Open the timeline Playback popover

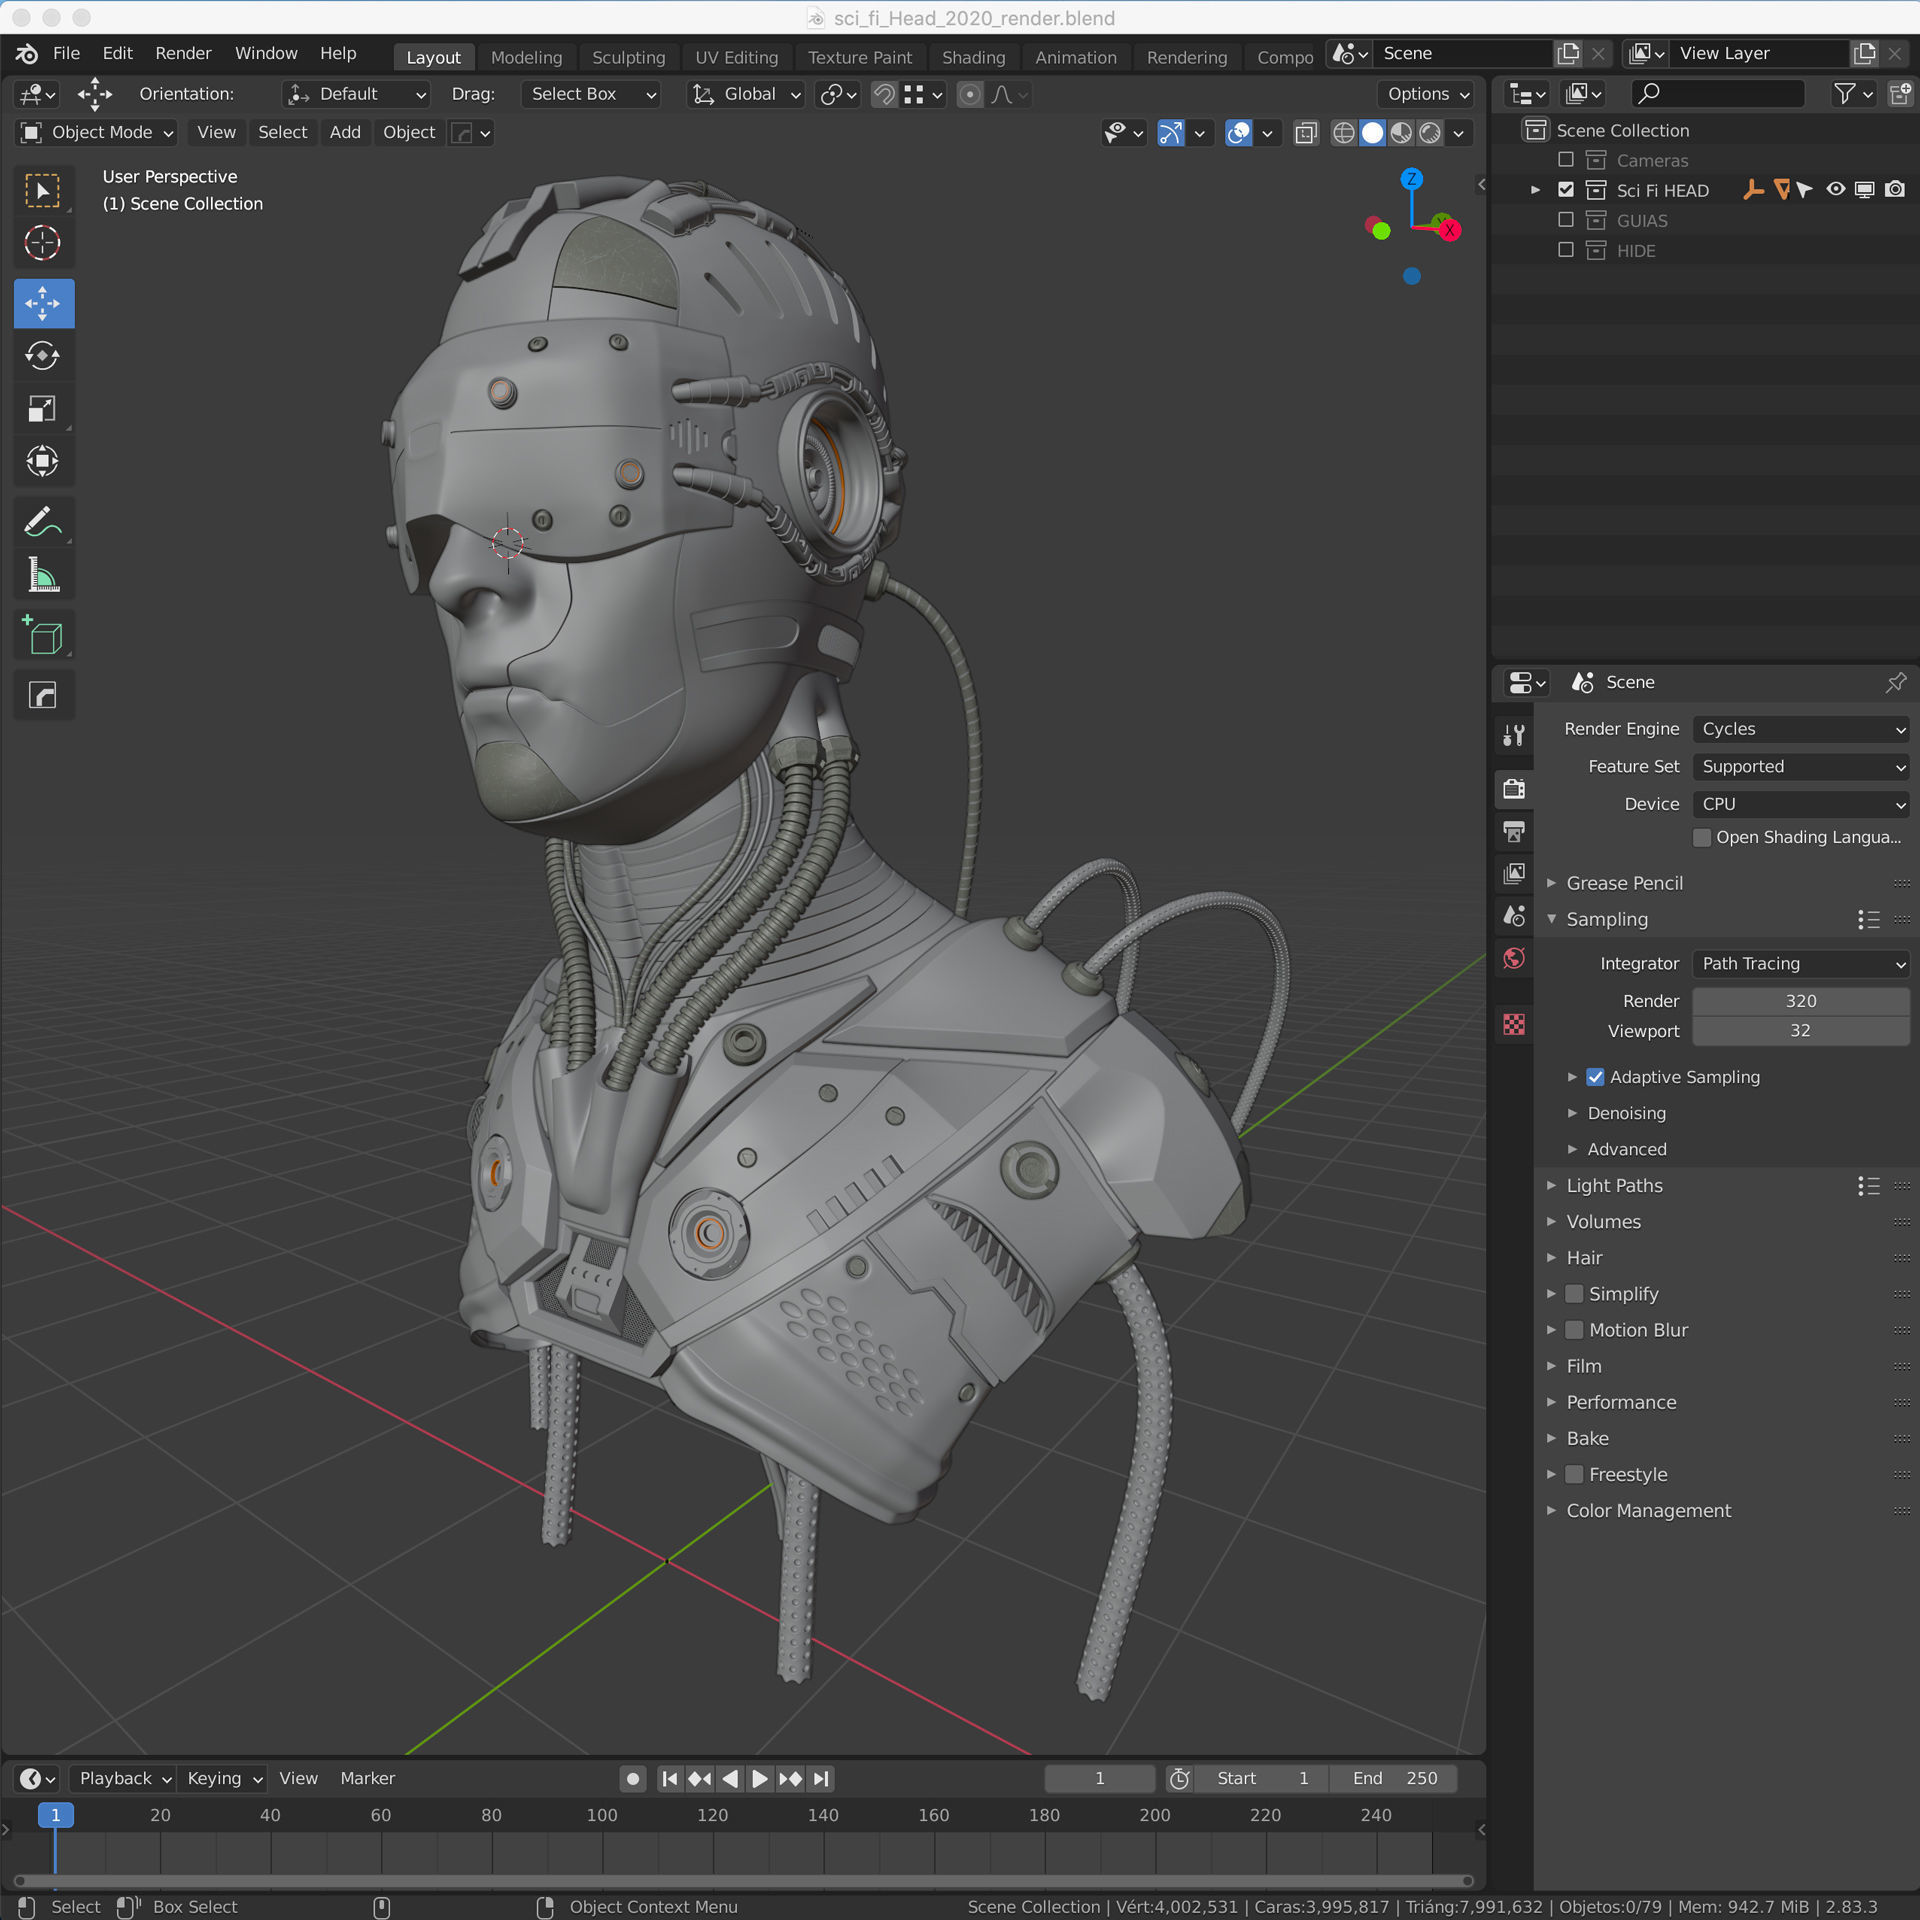pos(125,1779)
